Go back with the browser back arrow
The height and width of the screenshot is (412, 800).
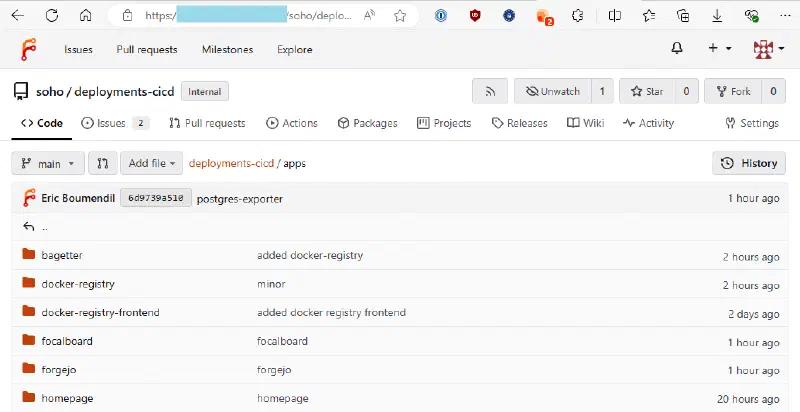click(x=18, y=15)
